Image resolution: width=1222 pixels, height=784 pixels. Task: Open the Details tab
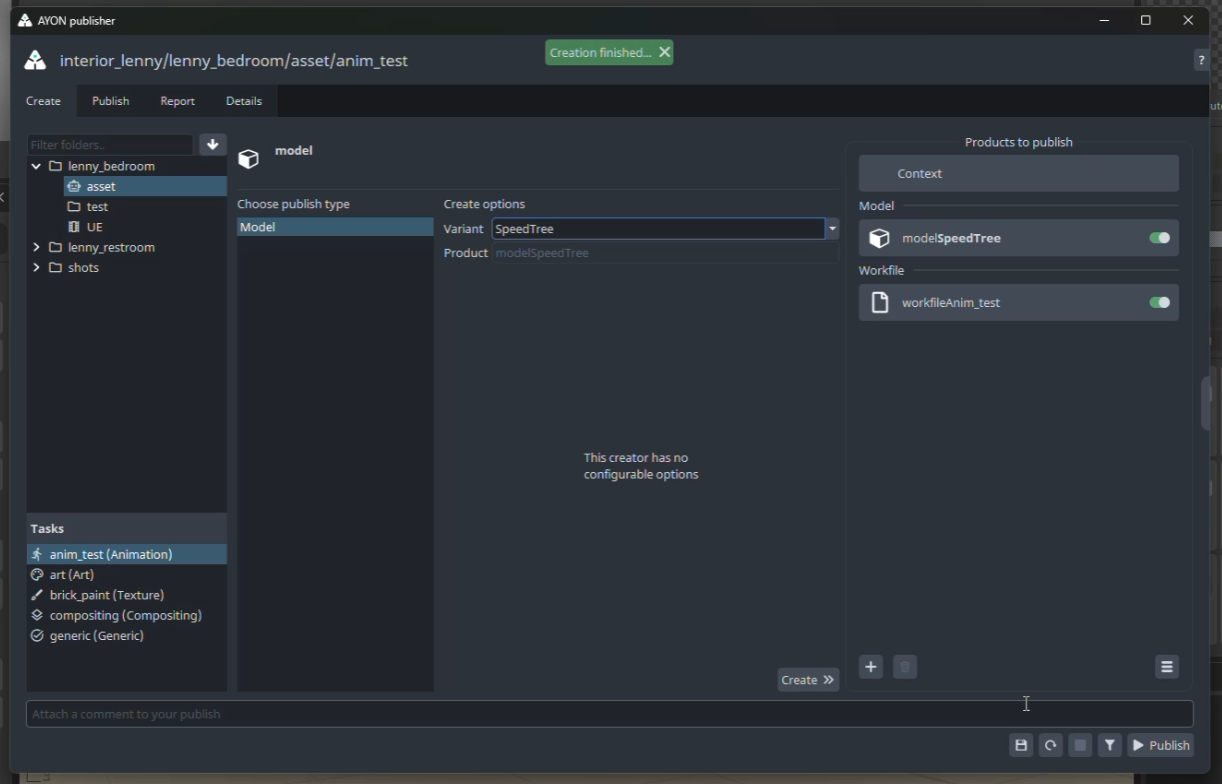tap(243, 101)
